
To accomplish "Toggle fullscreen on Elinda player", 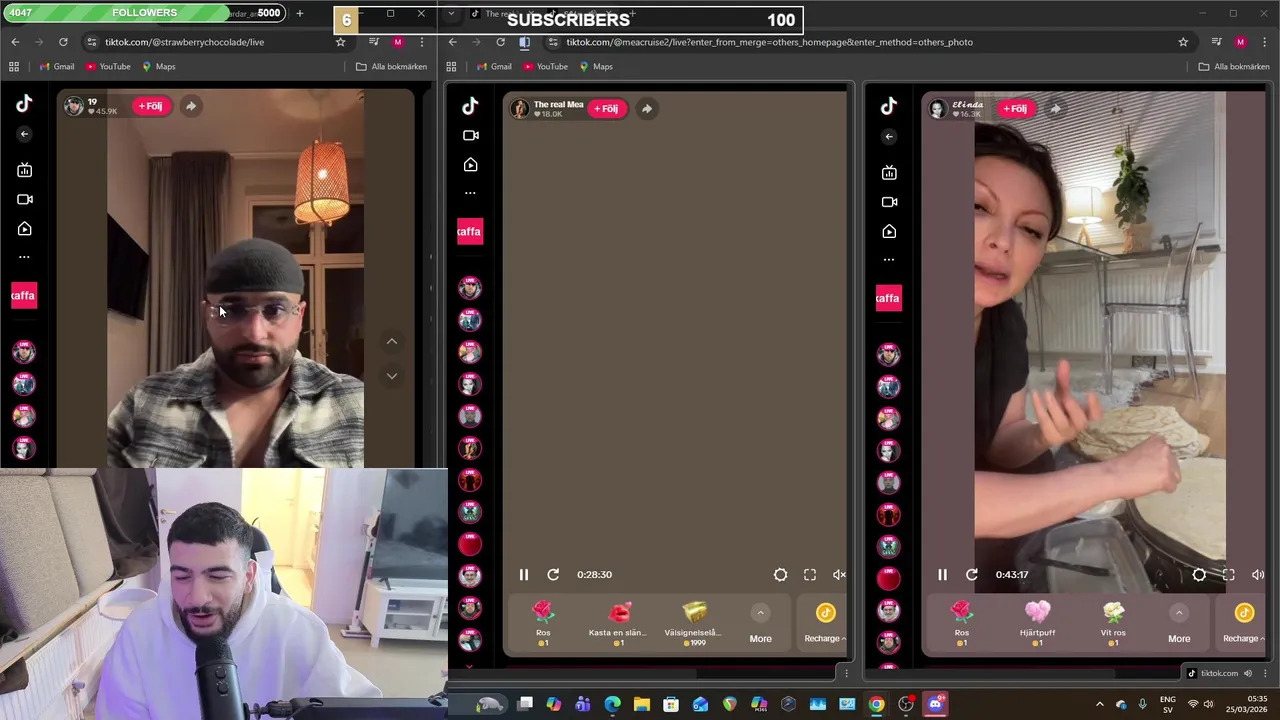I will point(1229,574).
